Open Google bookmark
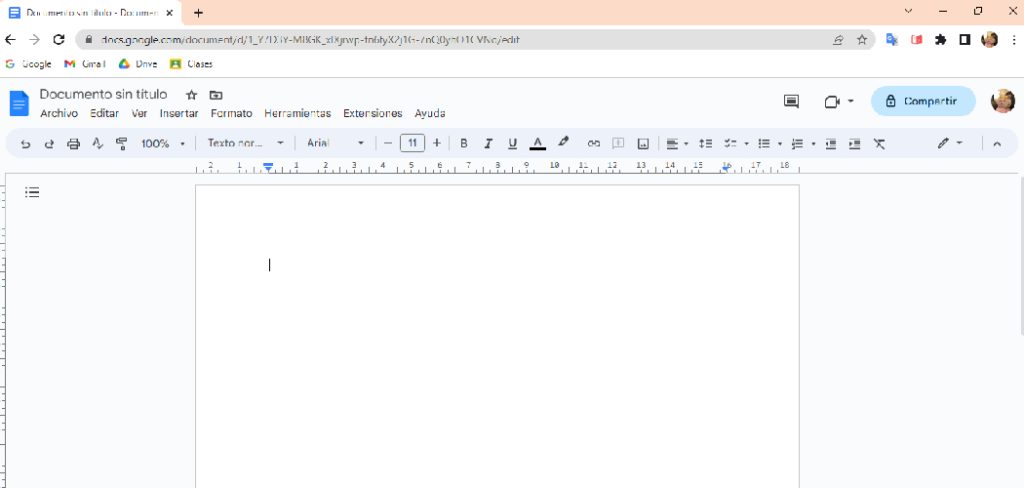 pyautogui.click(x=28, y=64)
